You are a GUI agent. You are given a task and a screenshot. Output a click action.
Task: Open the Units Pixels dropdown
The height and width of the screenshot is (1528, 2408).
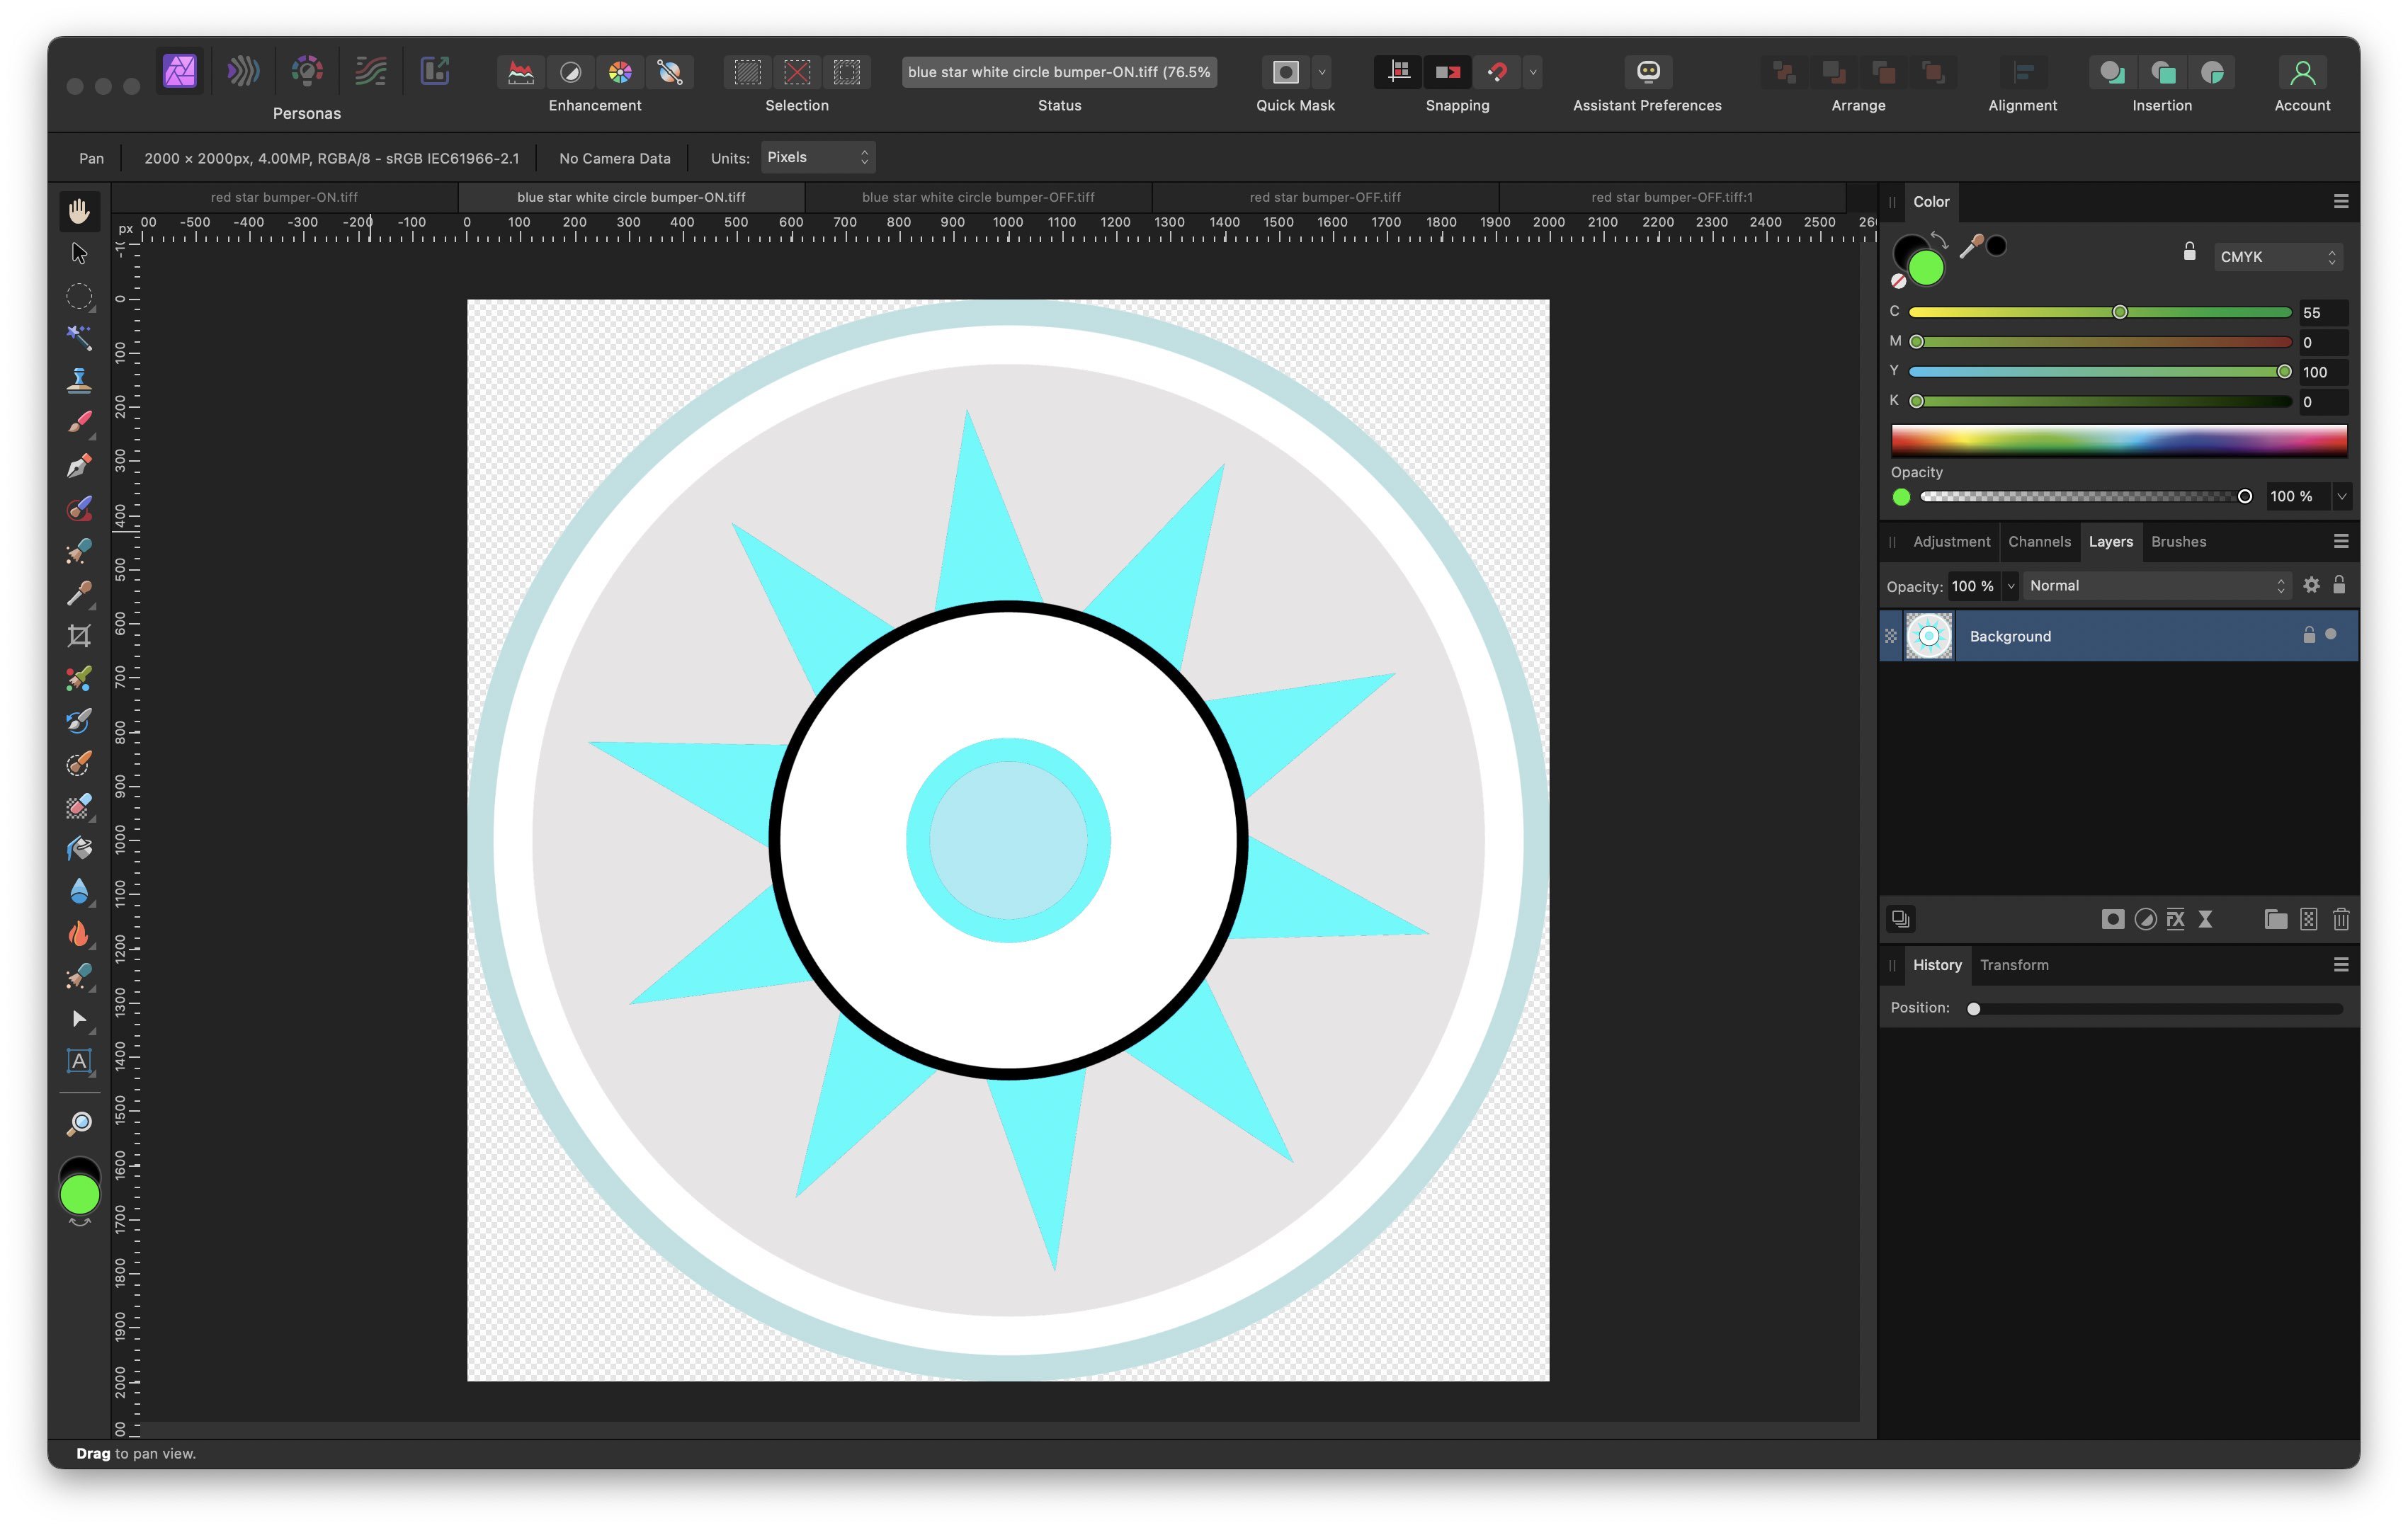(x=818, y=157)
